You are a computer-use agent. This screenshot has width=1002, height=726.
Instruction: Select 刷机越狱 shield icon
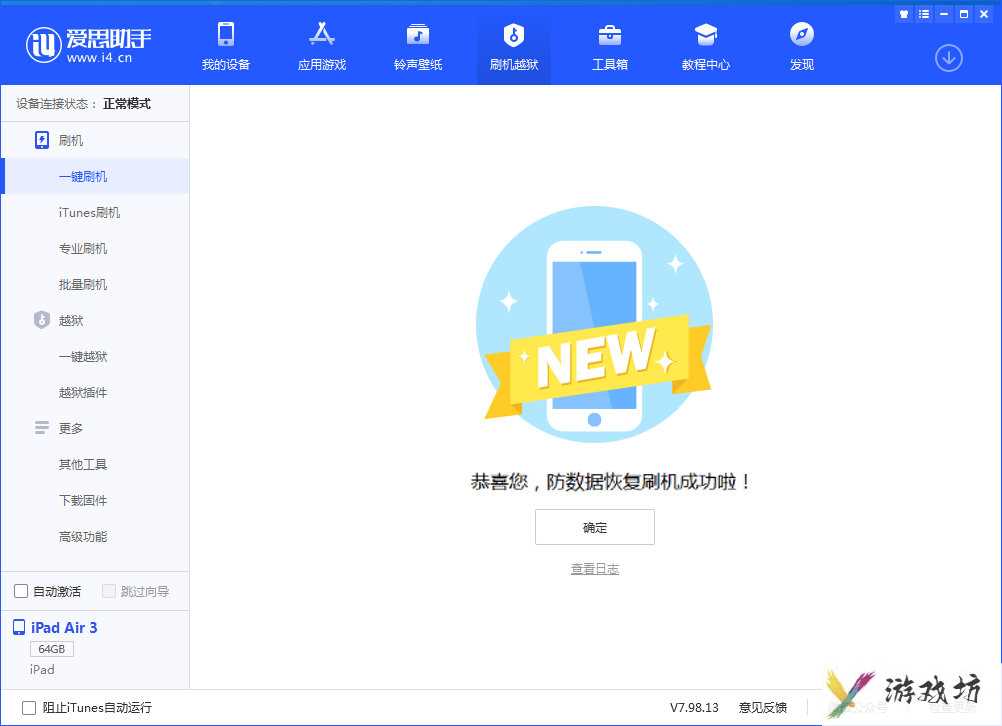pos(514,35)
